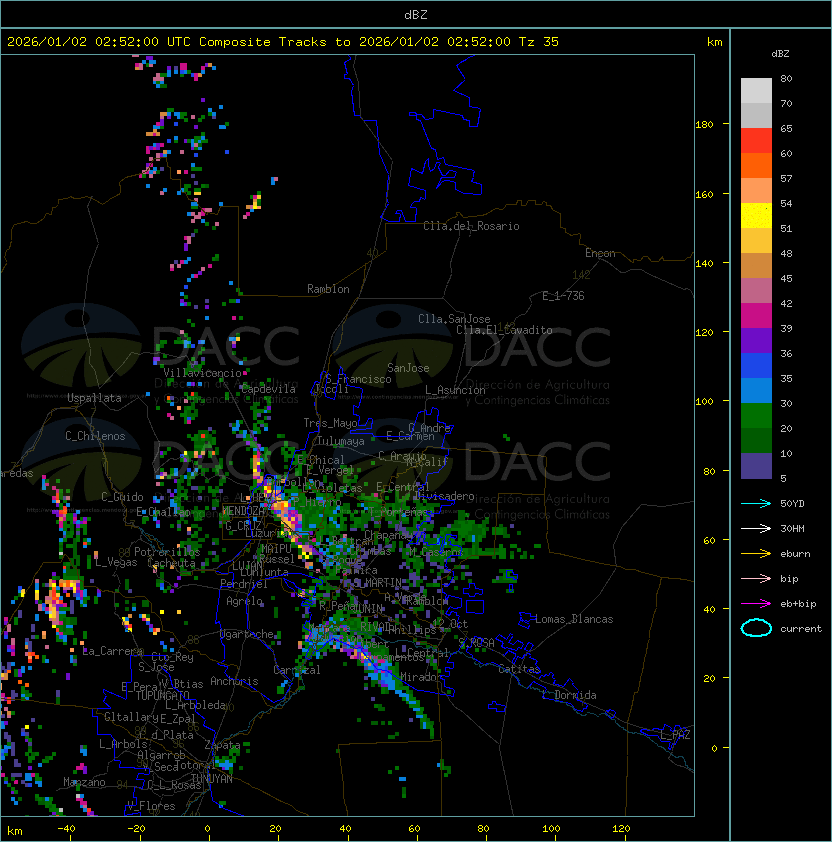Click the 'Tz 35' header value
This screenshot has height=842, width=832.
[539, 42]
